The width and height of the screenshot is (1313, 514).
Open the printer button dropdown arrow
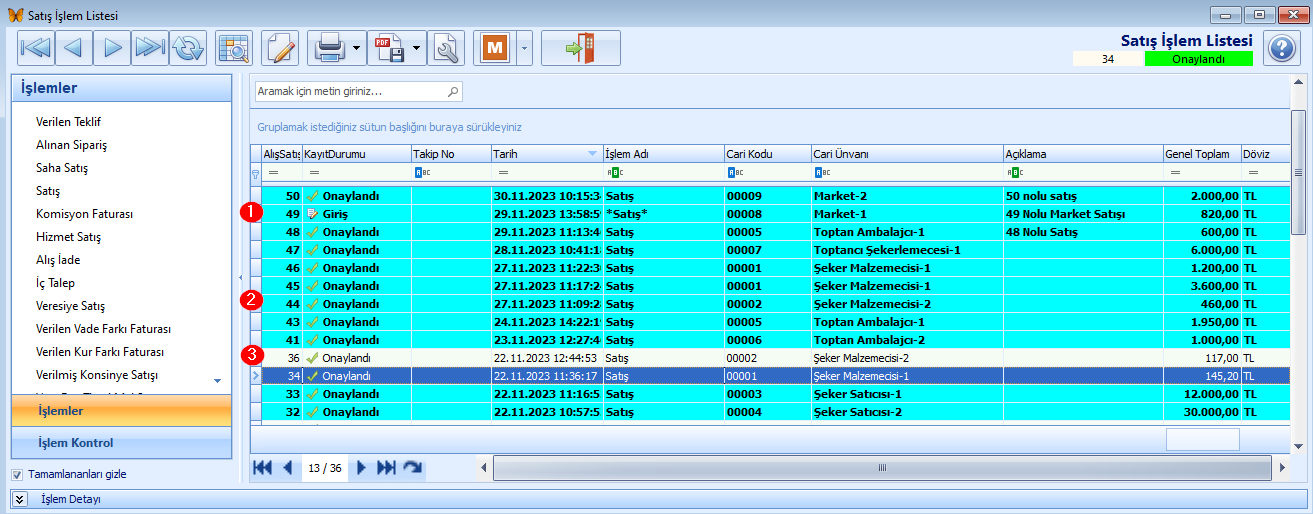pyautogui.click(x=356, y=48)
